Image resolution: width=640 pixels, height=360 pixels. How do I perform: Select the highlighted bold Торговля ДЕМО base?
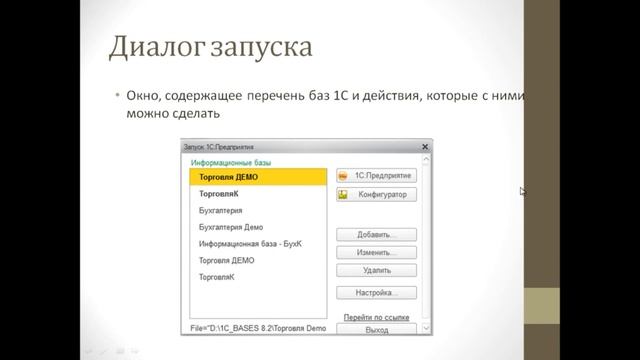(258, 177)
